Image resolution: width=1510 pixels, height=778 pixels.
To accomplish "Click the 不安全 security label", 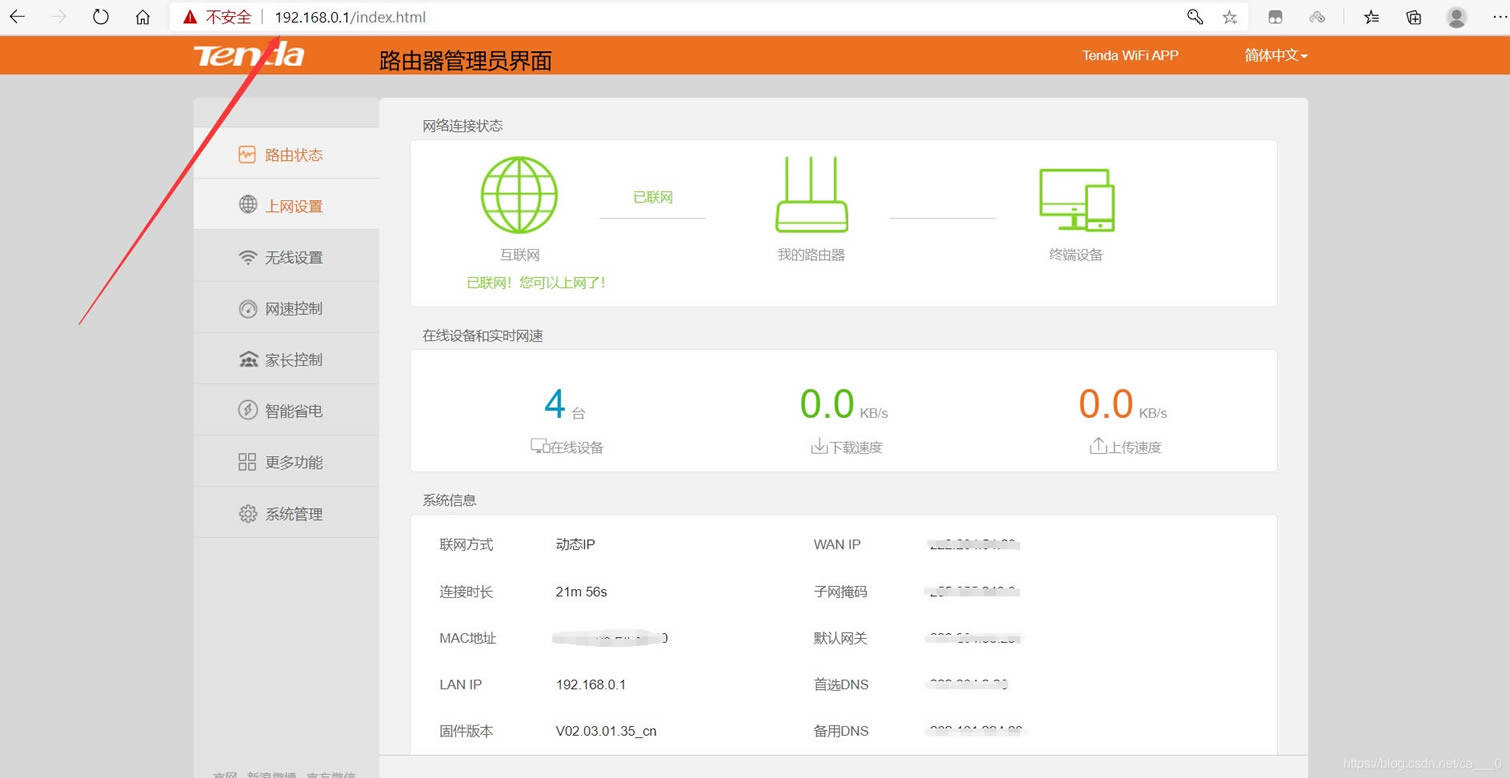I will click(228, 17).
